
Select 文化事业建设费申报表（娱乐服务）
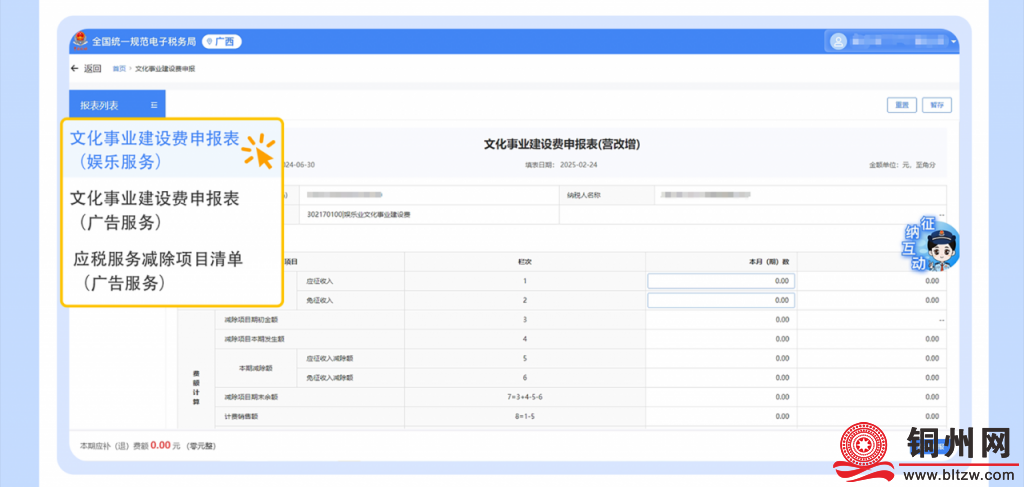point(154,150)
